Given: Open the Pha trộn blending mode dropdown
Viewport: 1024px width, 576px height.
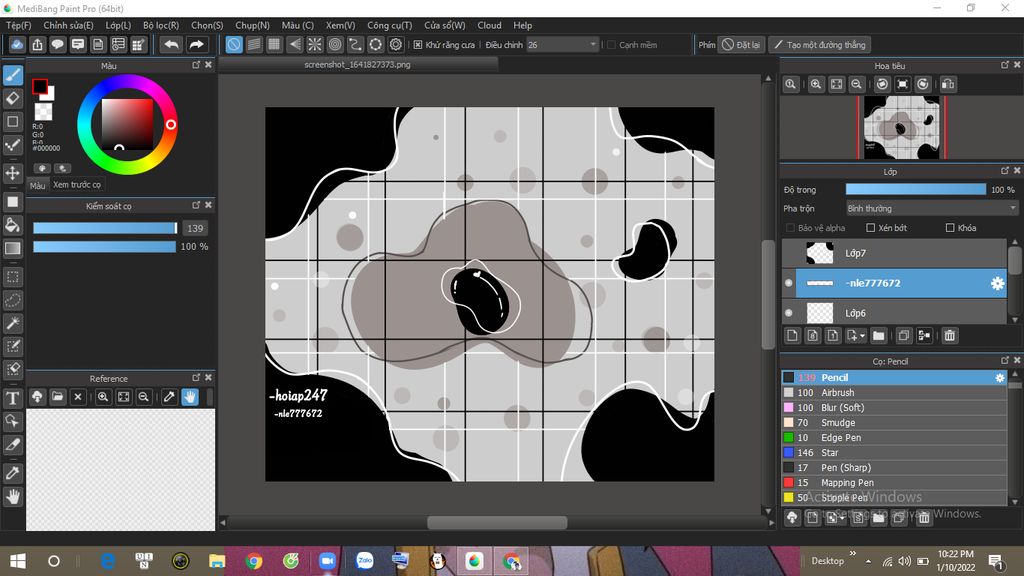Looking at the screenshot, I should [932, 208].
